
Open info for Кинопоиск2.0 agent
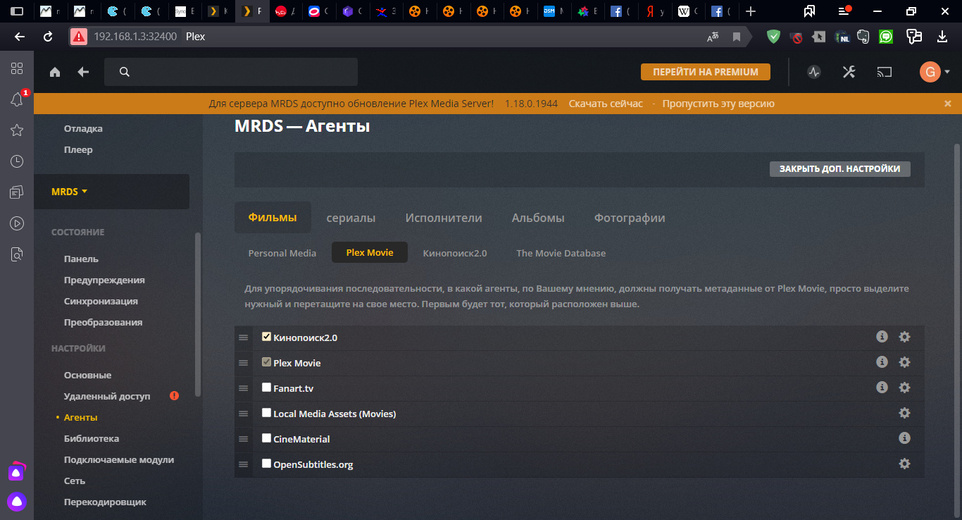[882, 337]
